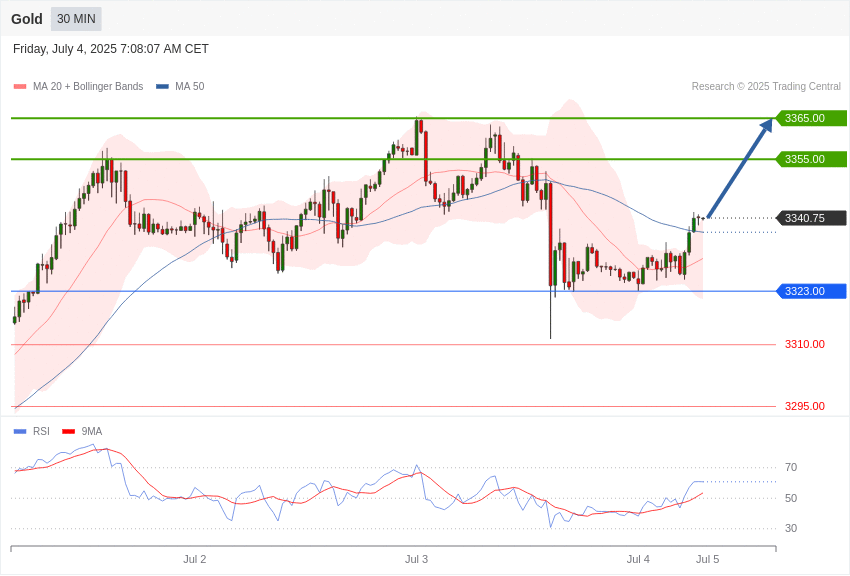Viewport: 850px width, 576px height.
Task: Click the Jul 5 date axis label
Action: (707, 559)
